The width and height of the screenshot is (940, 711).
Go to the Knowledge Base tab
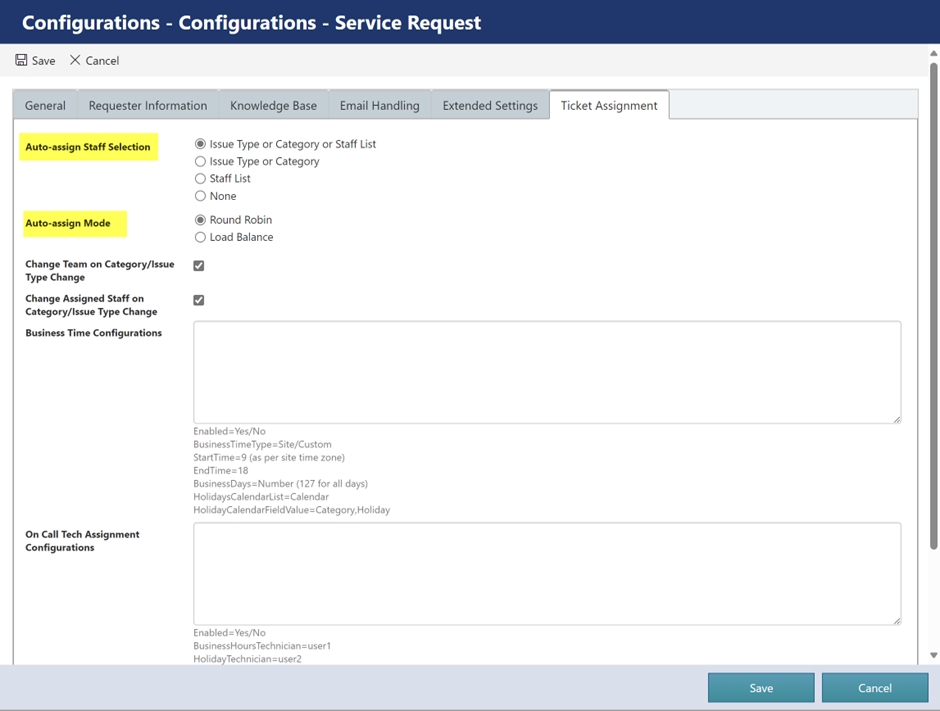point(273,105)
